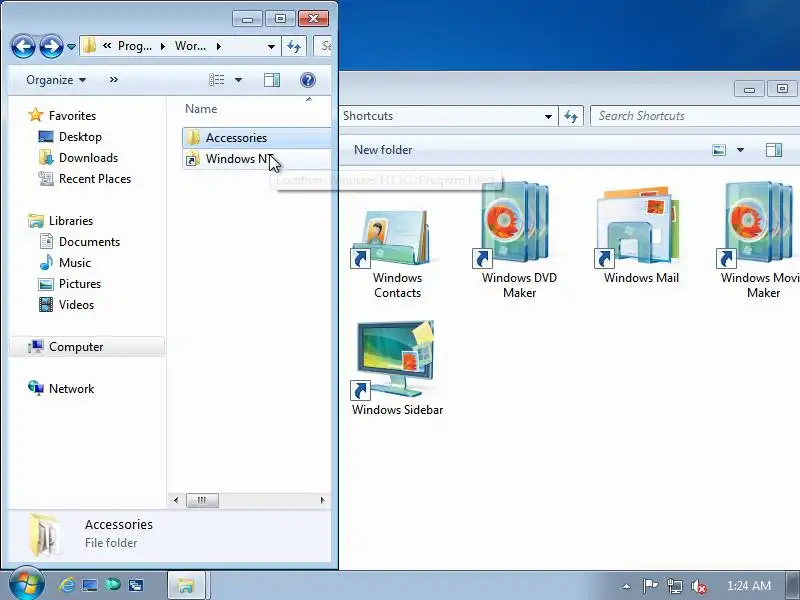Viewport: 800px width, 600px height.
Task: Open the recent pages dropdown beside Forward
Action: tap(71, 47)
